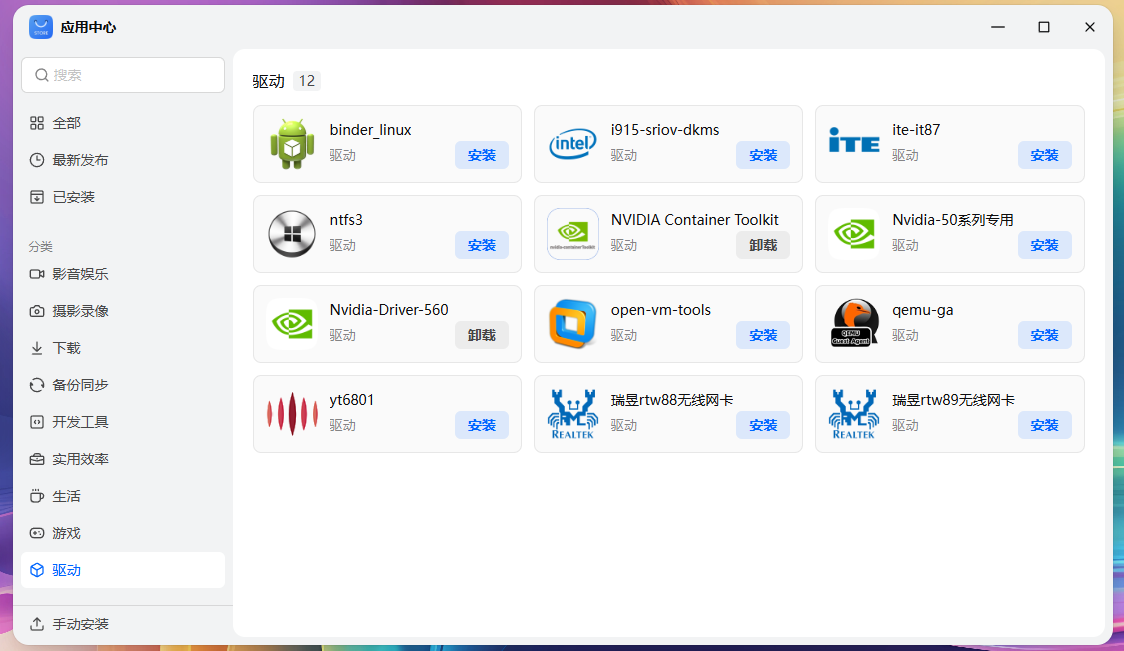Click the Nvidia-50系列专用 logo icon

pyautogui.click(x=854, y=234)
